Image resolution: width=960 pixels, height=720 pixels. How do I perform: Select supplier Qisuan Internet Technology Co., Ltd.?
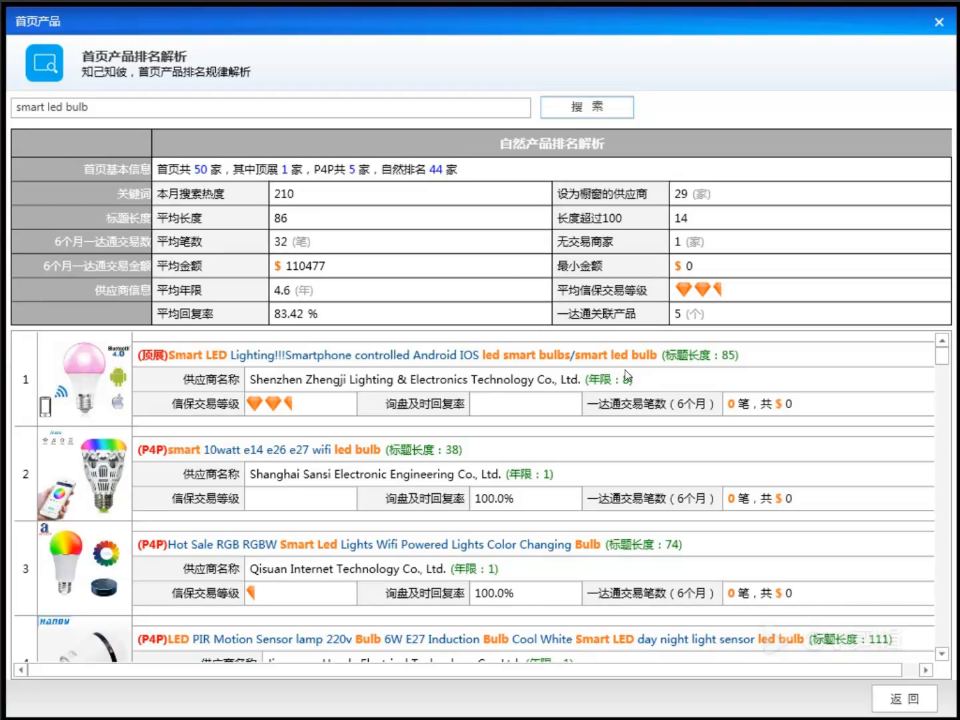pyautogui.click(x=347, y=569)
